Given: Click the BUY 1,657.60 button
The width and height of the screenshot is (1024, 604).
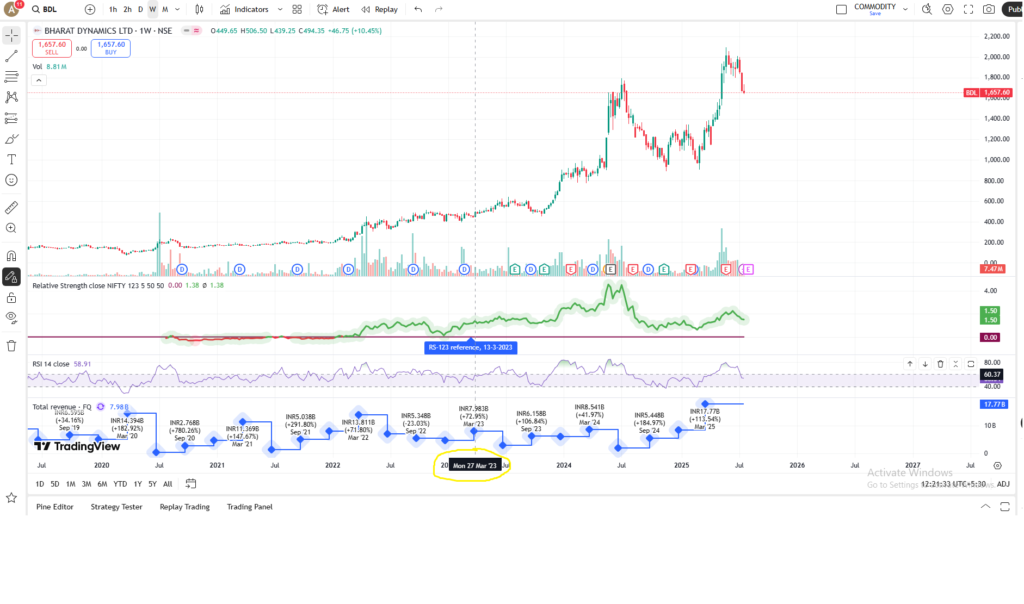Looking at the screenshot, I should pyautogui.click(x=110, y=48).
